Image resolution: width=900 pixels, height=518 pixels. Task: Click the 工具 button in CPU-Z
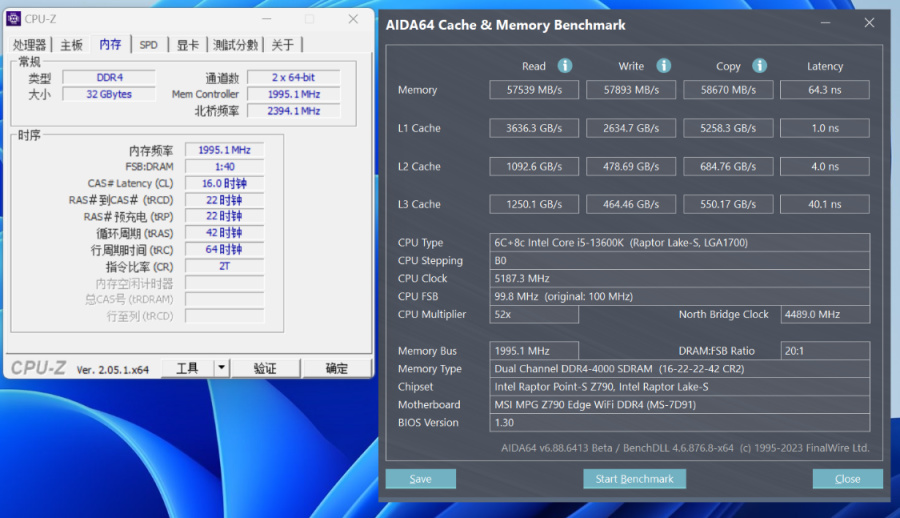pos(187,368)
